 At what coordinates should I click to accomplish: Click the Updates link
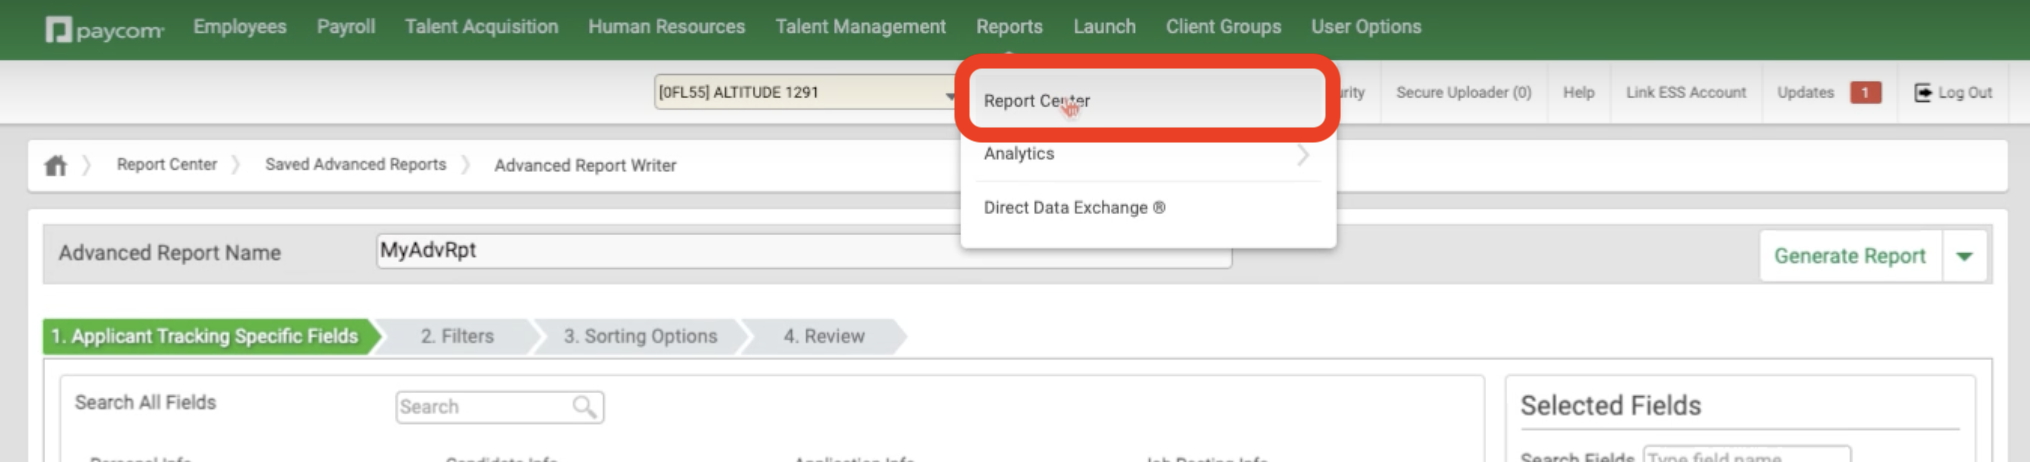[1806, 92]
